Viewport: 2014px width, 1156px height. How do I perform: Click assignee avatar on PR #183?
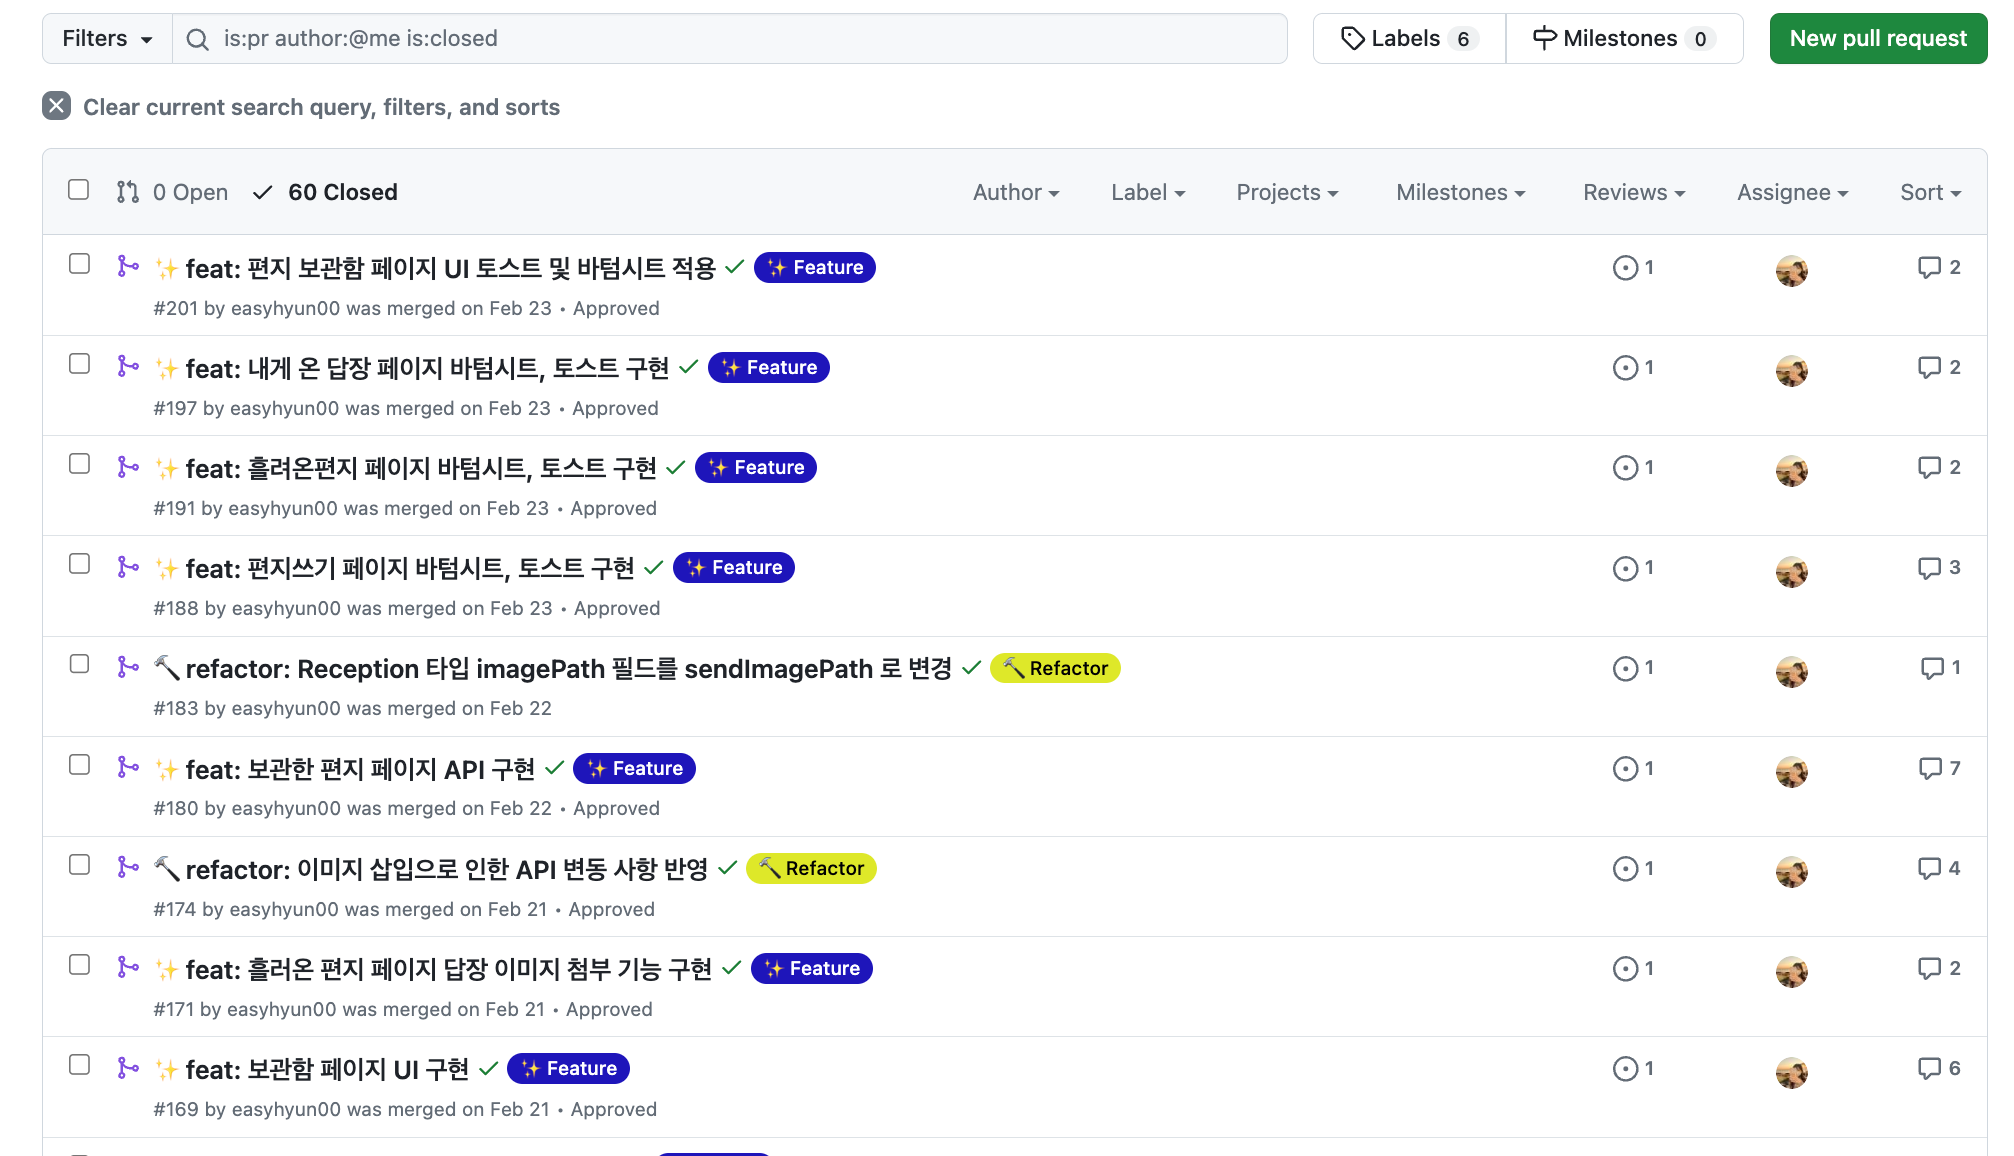pyautogui.click(x=1791, y=671)
